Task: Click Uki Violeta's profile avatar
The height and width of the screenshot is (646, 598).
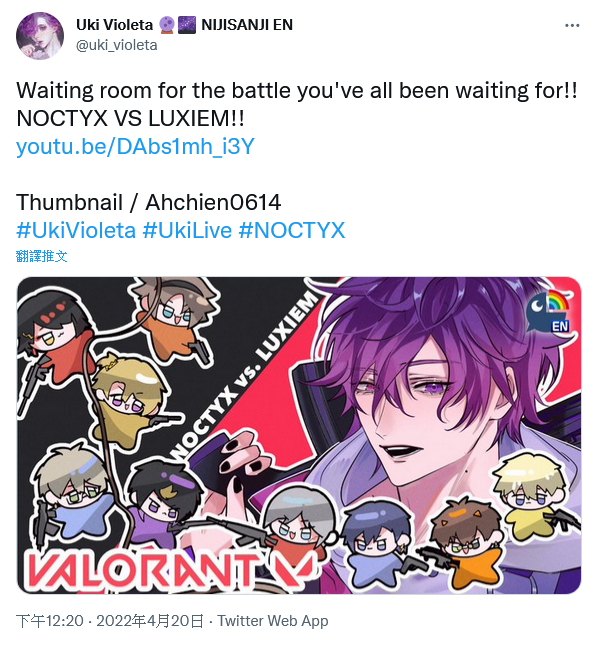Action: (40, 36)
